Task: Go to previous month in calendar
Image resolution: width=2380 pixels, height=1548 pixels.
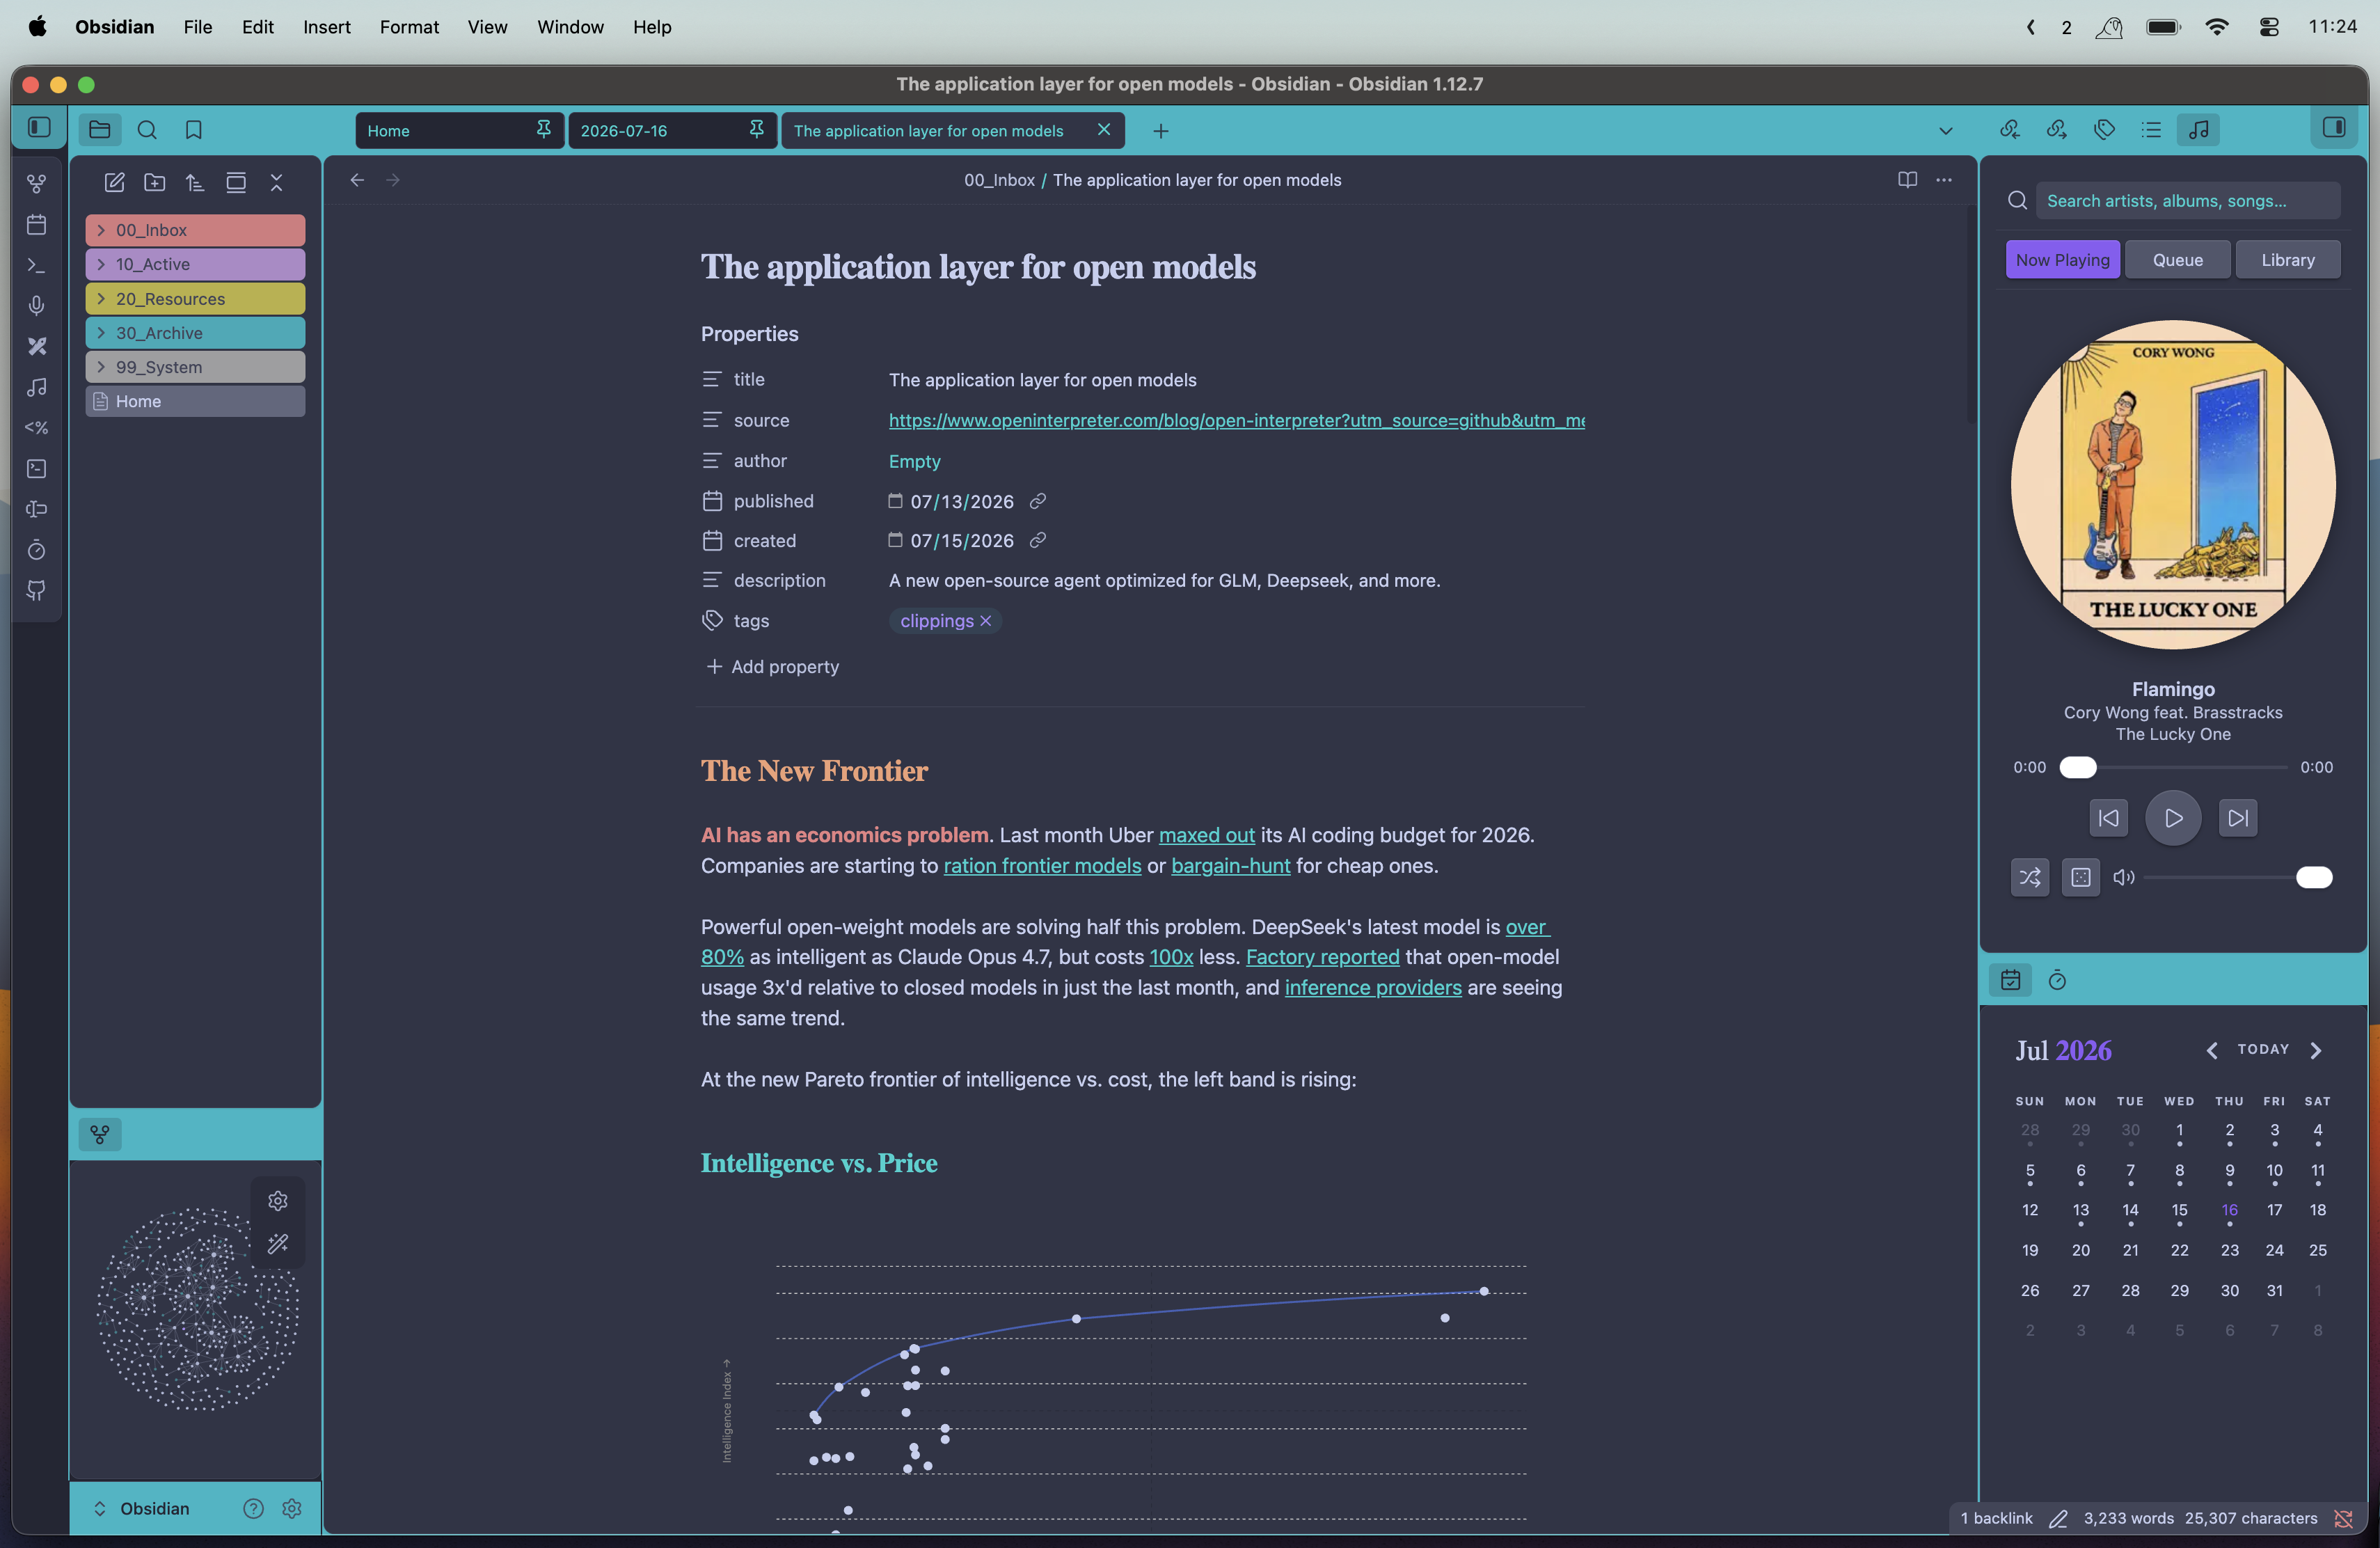Action: [2212, 1050]
